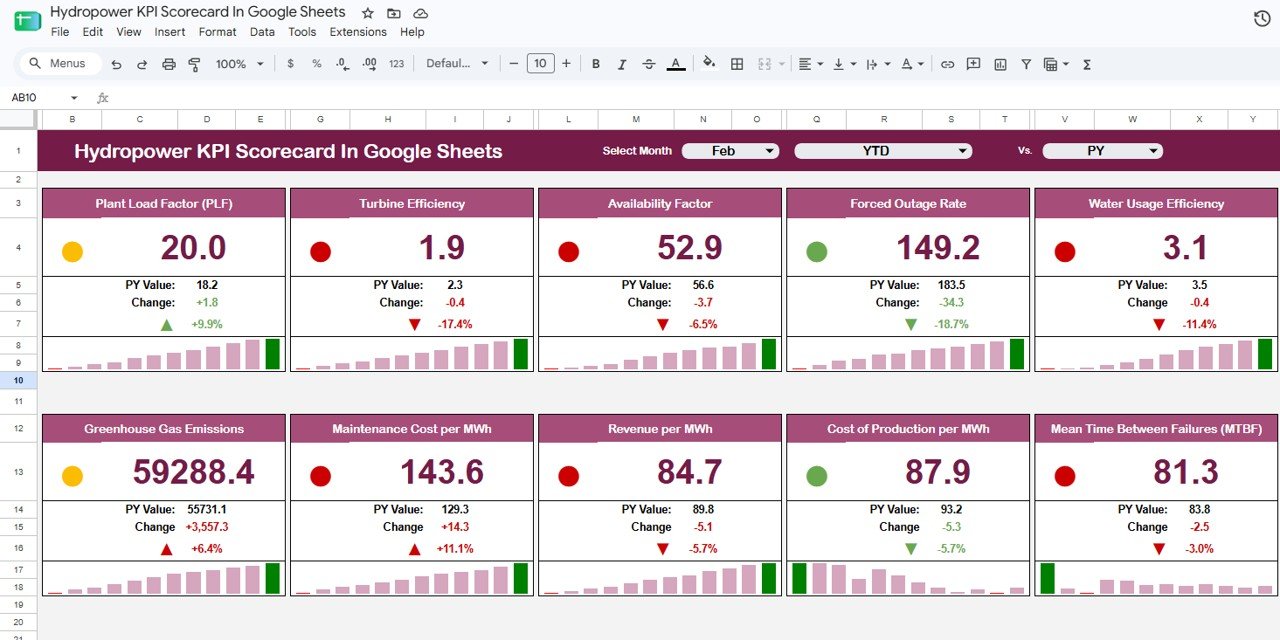Click the Redo icon
This screenshot has width=1280, height=640.
point(142,64)
